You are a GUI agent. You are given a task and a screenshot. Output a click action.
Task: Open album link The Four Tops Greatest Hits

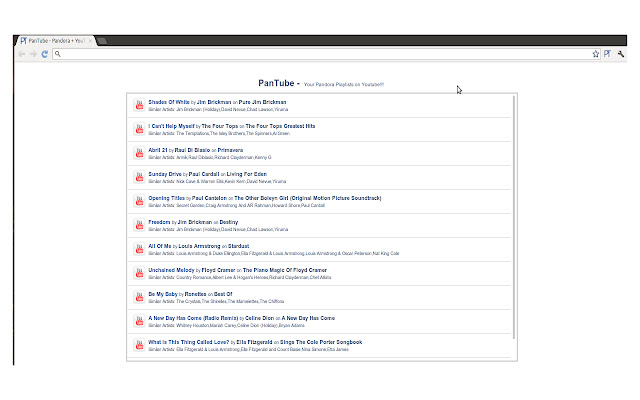(x=280, y=126)
